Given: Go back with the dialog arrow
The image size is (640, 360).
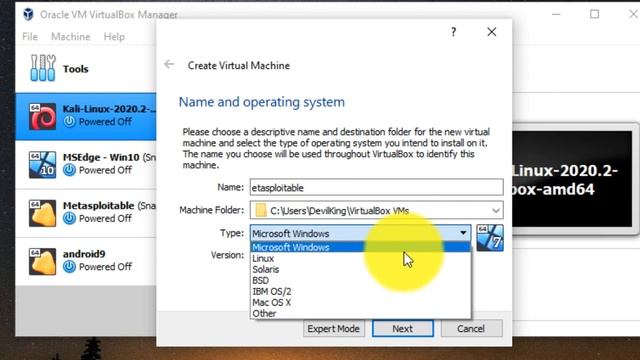Looking at the screenshot, I should [x=169, y=64].
